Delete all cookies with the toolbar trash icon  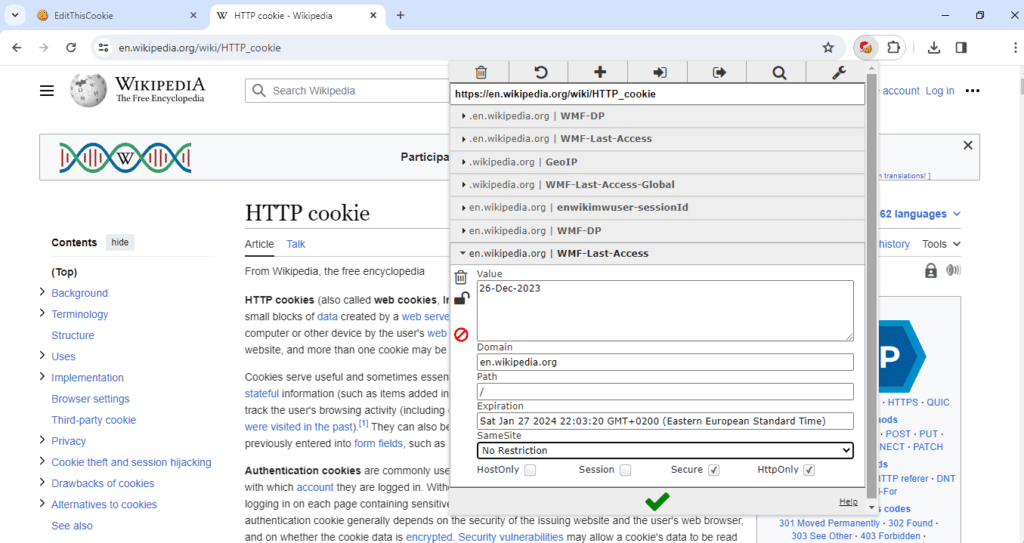point(481,73)
